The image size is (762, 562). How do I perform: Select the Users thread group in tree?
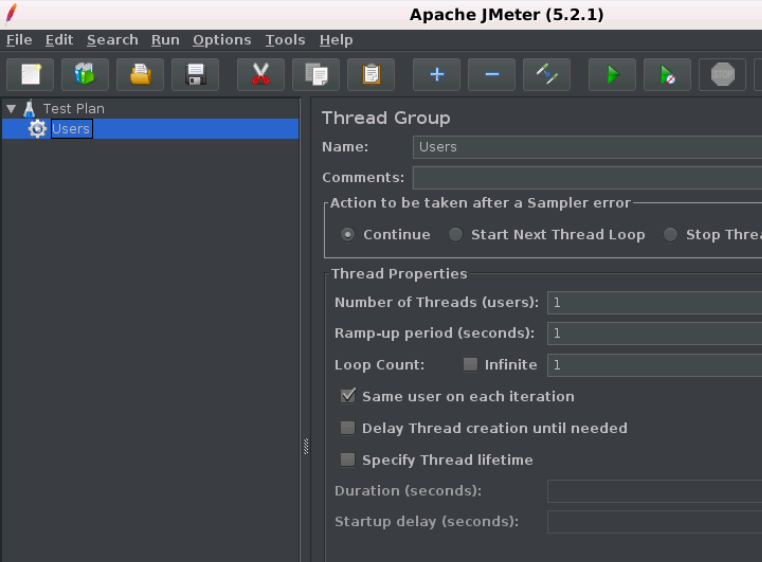[150, 129]
